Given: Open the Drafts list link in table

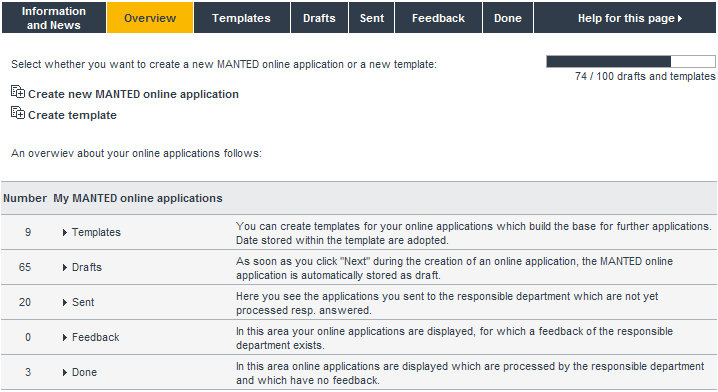Looking at the screenshot, I should [87, 267].
